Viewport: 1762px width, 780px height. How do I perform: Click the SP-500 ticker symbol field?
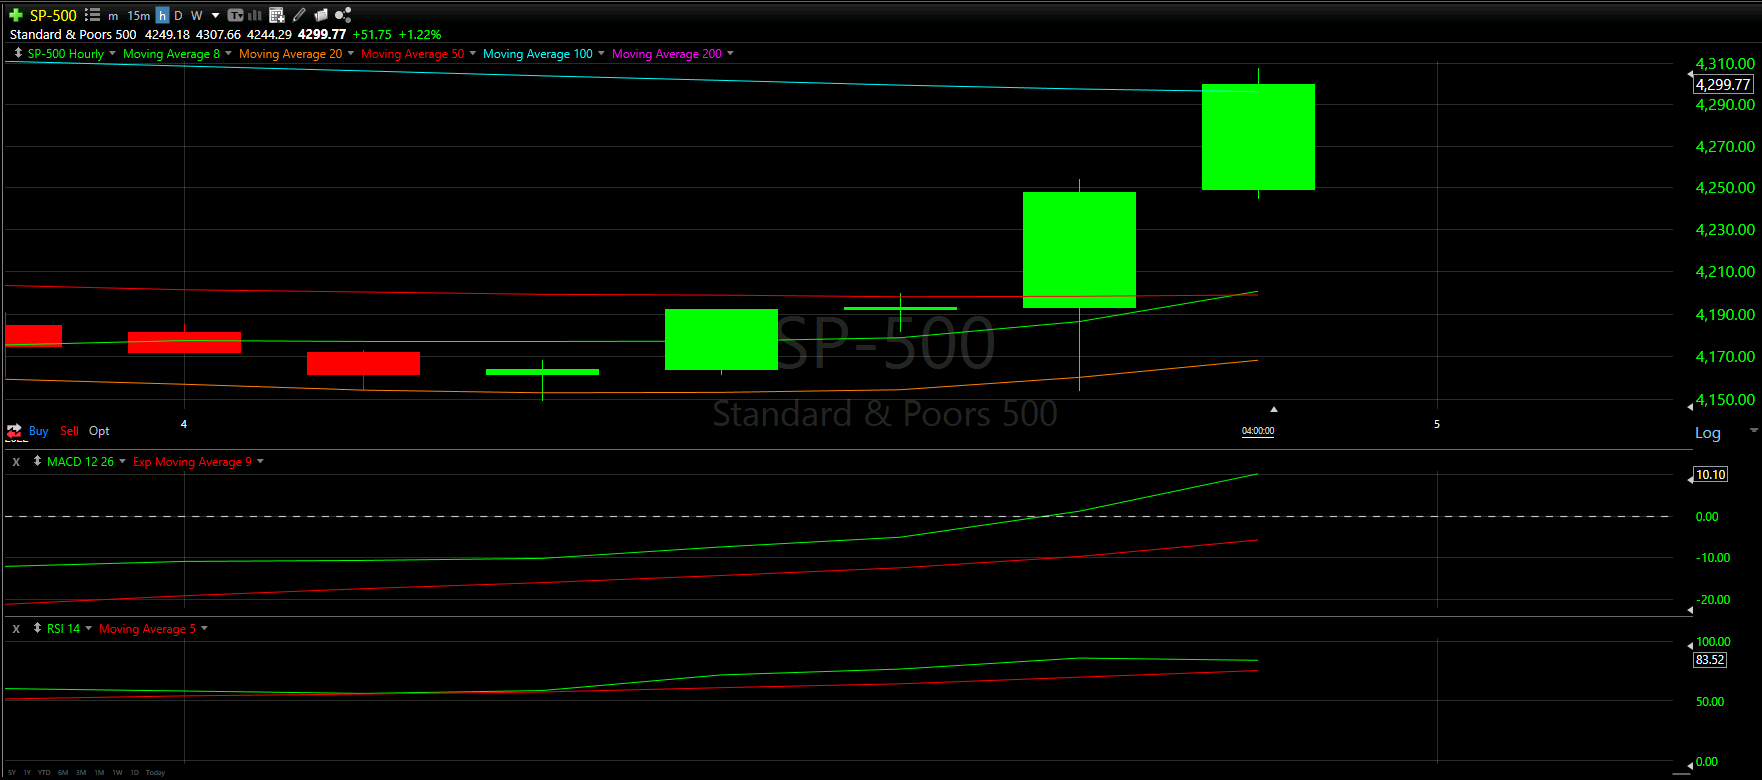(53, 16)
